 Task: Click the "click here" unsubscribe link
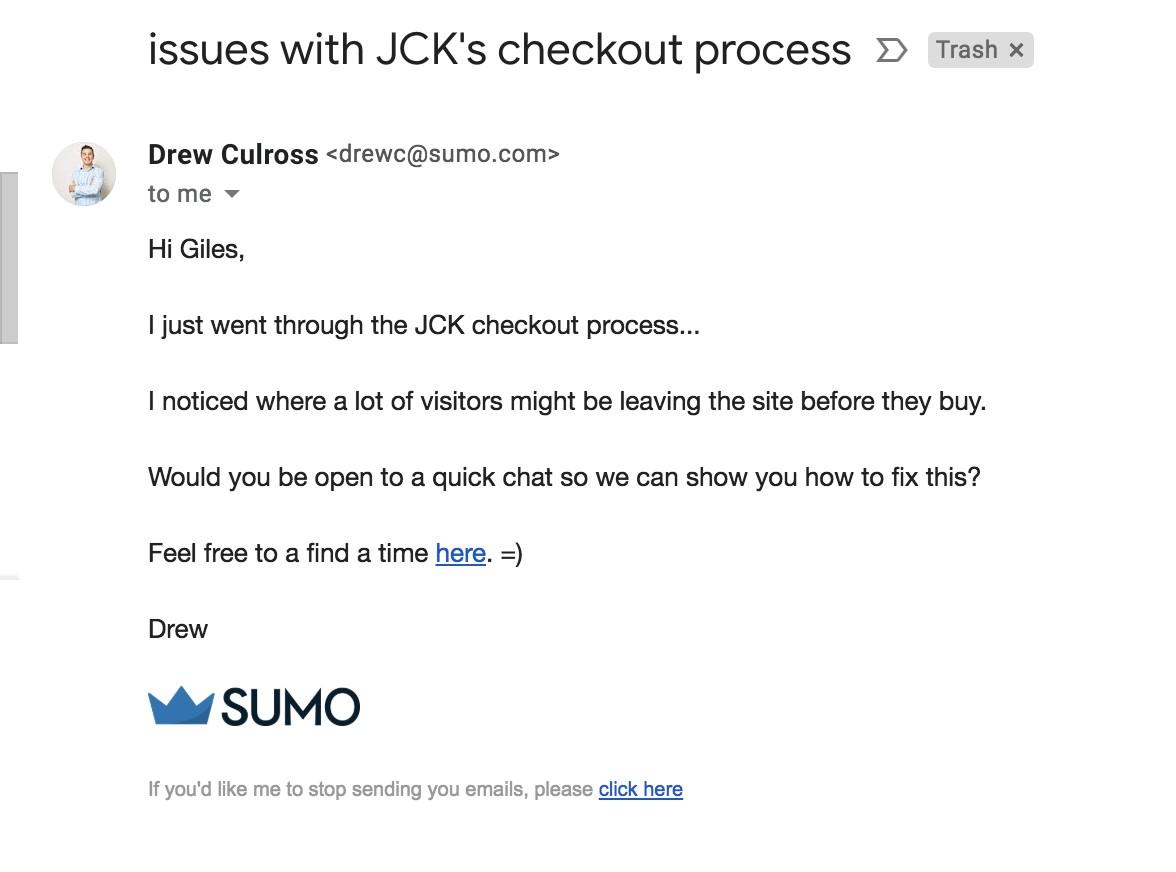tap(640, 789)
